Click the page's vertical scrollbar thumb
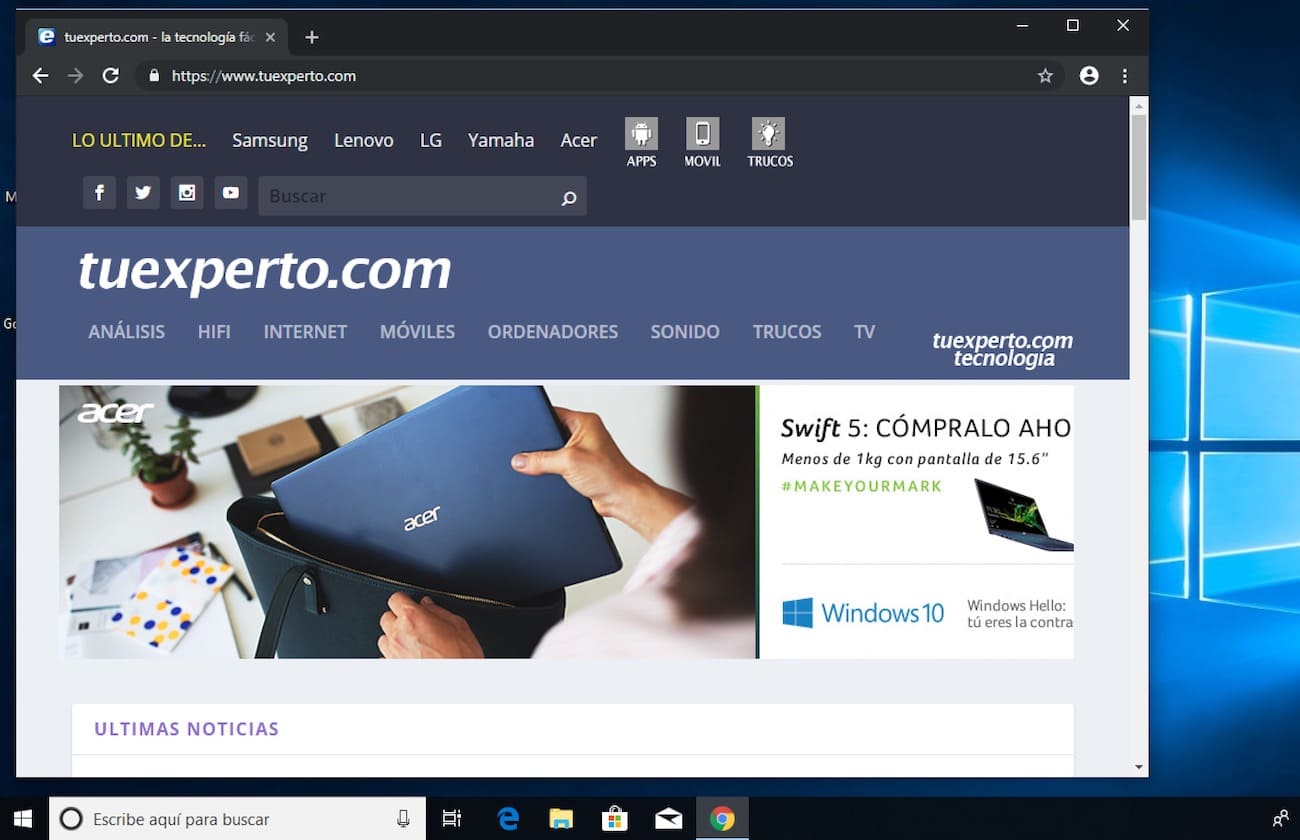The height and width of the screenshot is (840, 1300). coord(1138,166)
